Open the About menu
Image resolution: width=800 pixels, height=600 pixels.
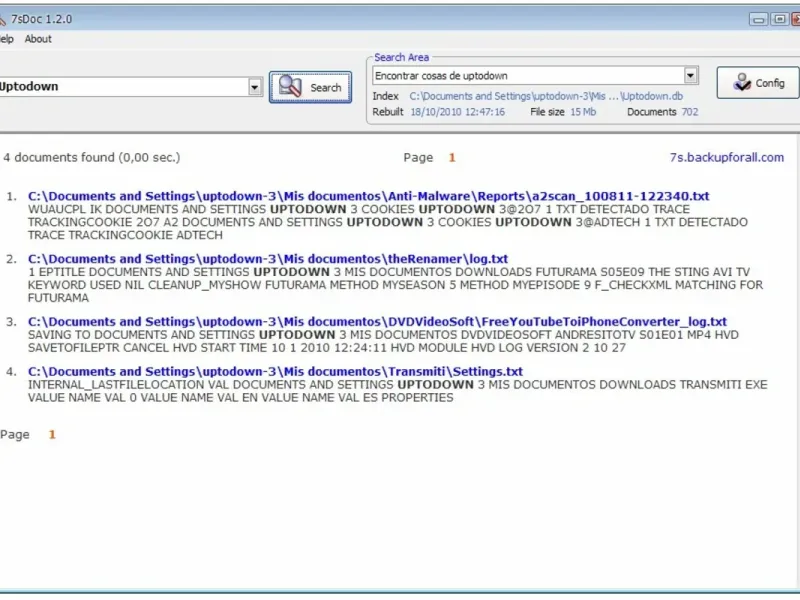point(38,39)
